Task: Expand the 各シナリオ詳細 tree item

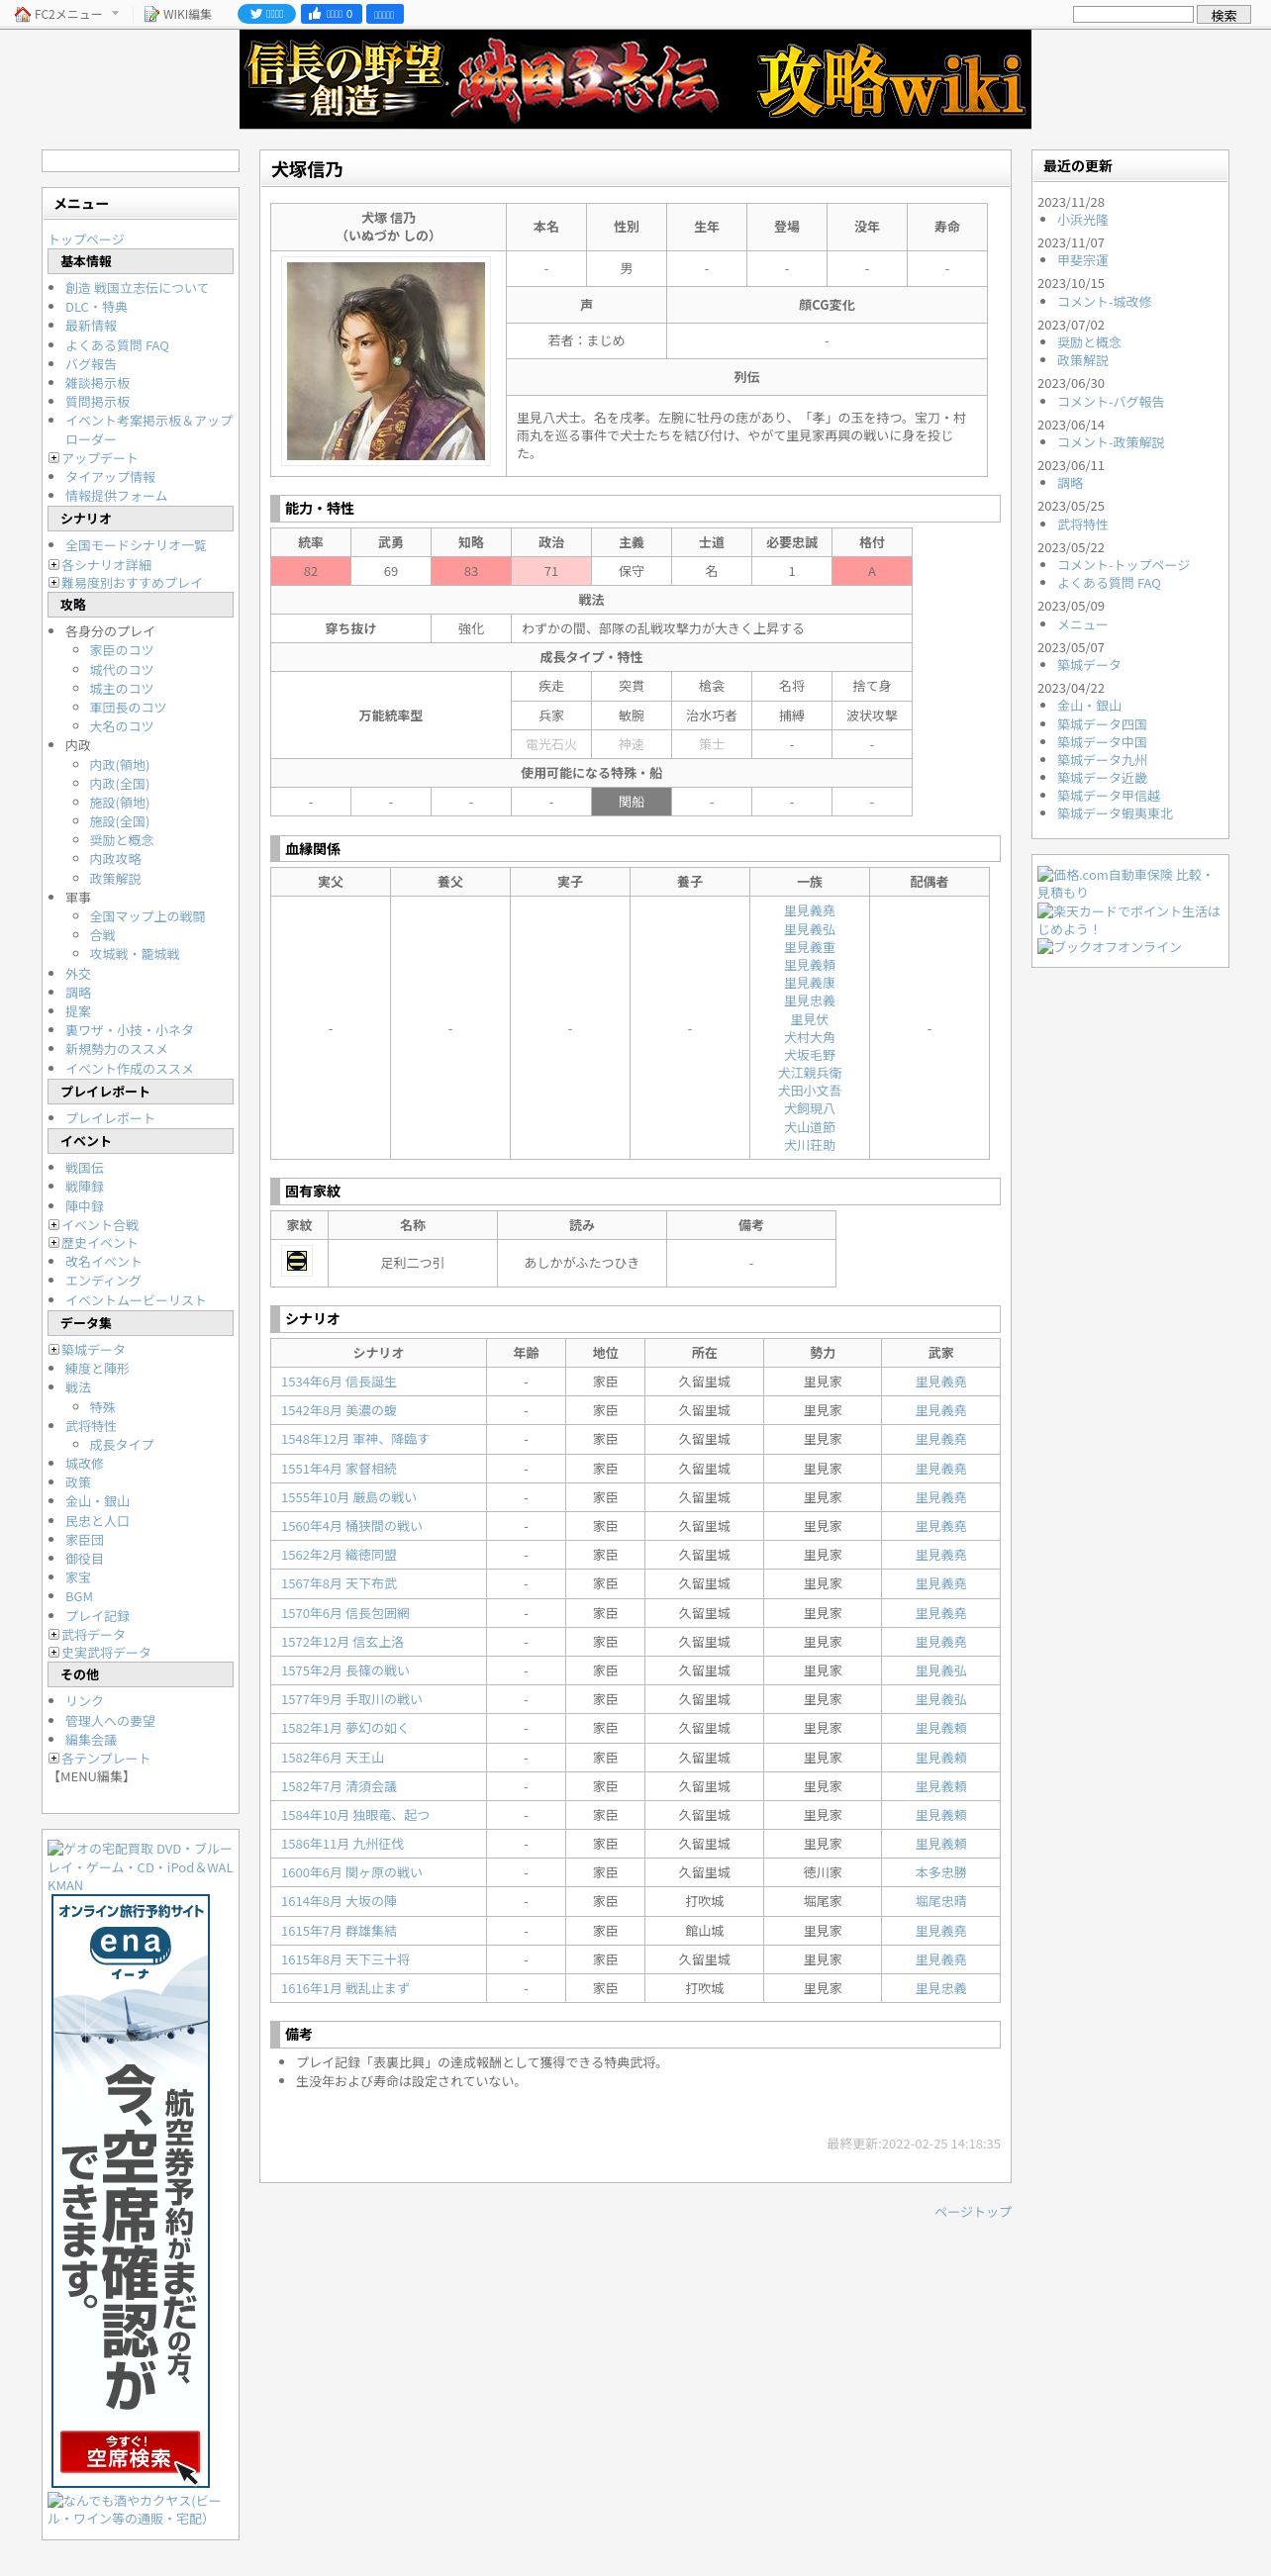Action: (54, 565)
